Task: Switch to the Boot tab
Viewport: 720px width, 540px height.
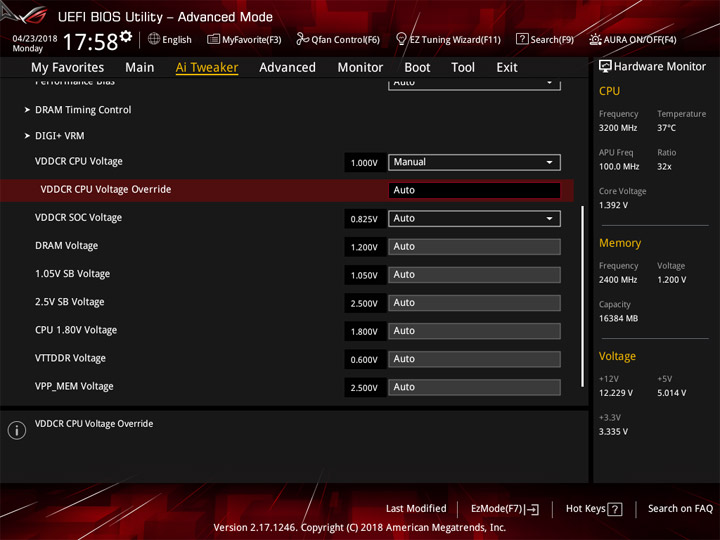Action: 417,68
